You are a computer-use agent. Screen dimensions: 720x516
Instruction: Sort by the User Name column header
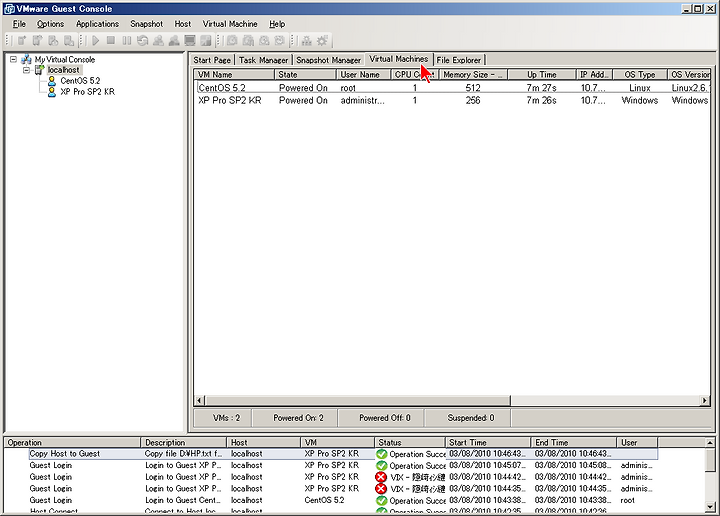364,74
